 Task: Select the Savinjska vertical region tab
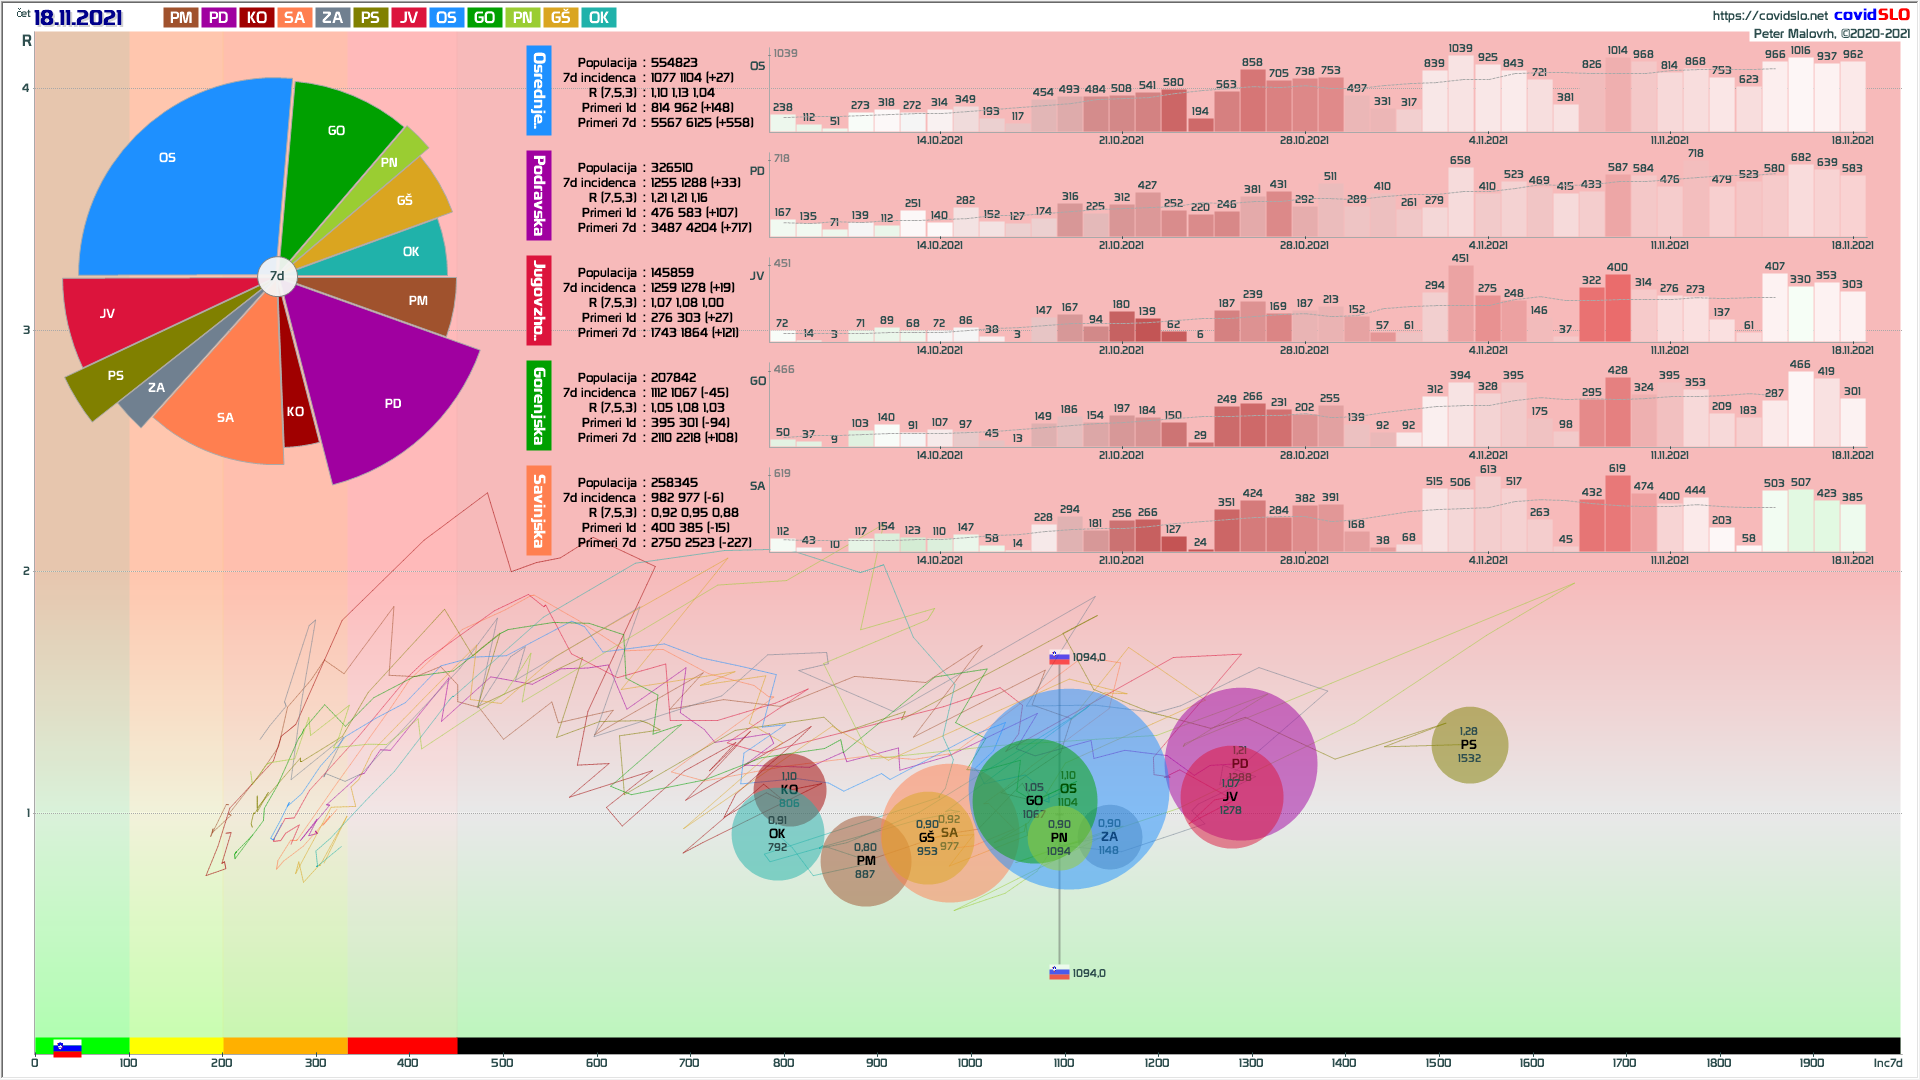539,511
